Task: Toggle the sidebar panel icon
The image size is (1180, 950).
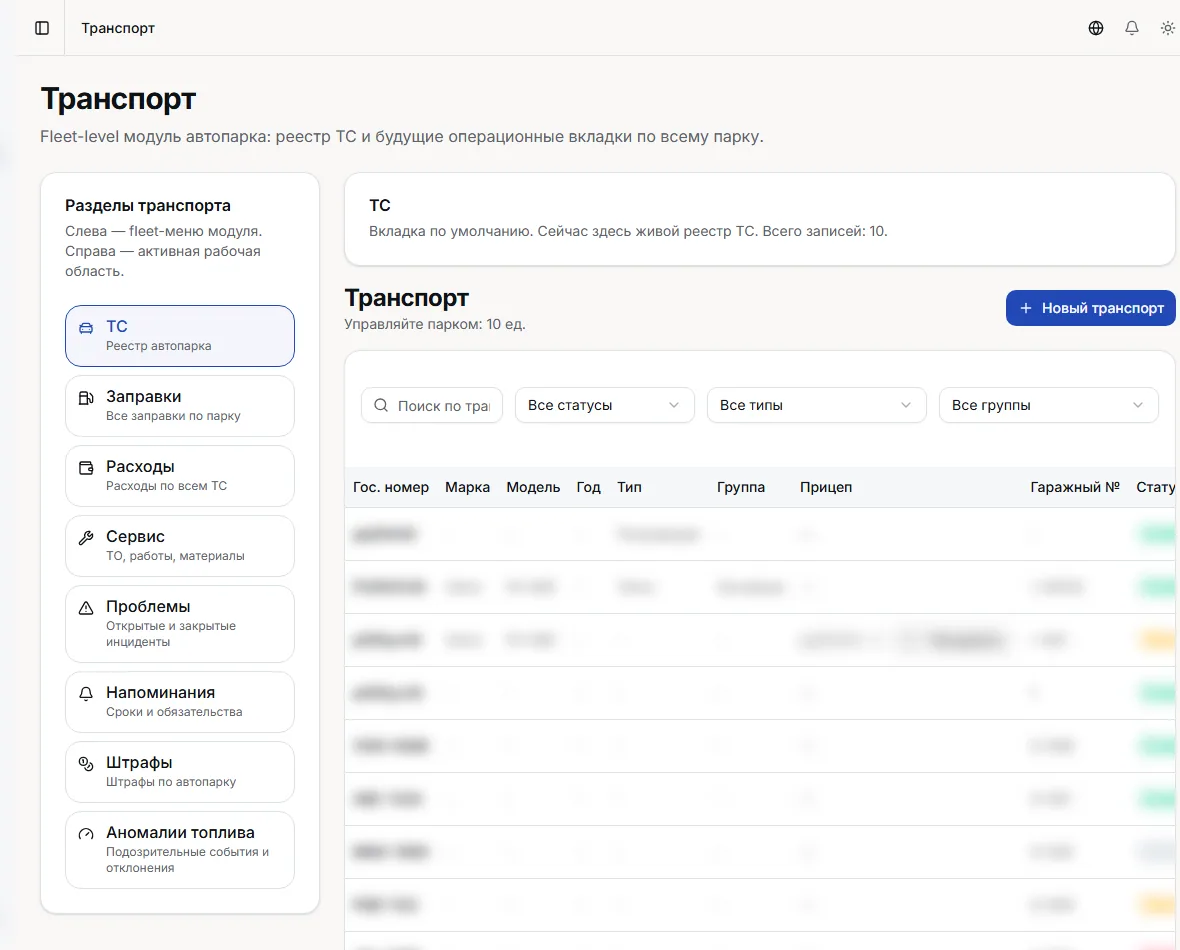Action: point(42,28)
